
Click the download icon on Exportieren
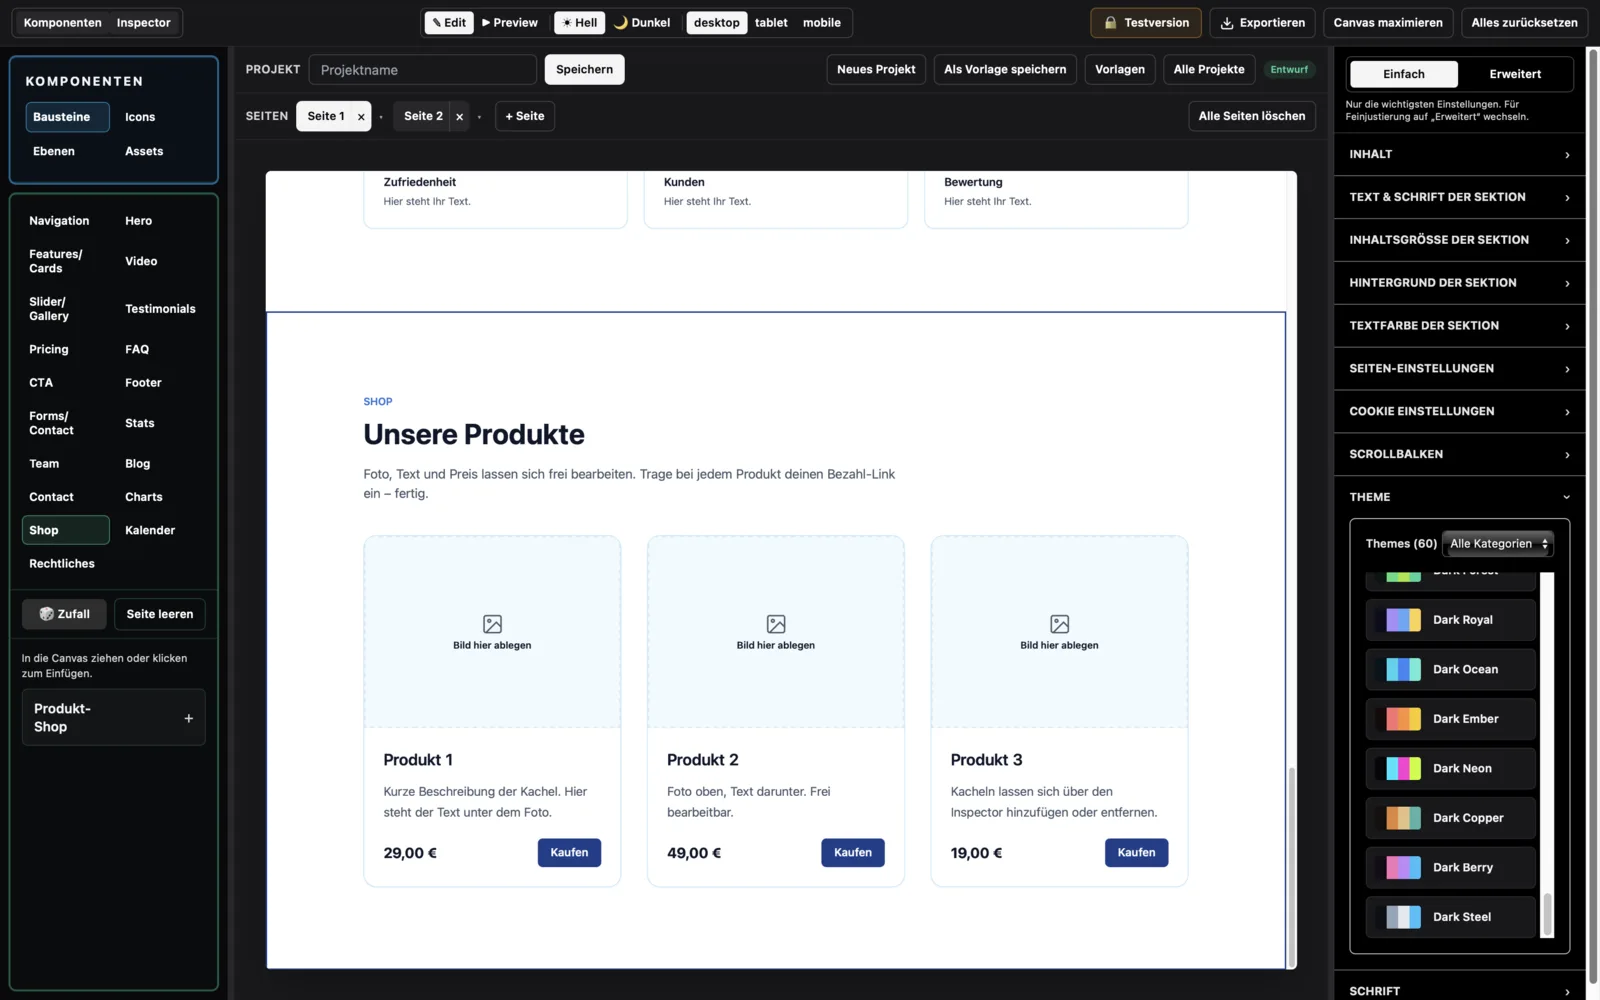1227,23
